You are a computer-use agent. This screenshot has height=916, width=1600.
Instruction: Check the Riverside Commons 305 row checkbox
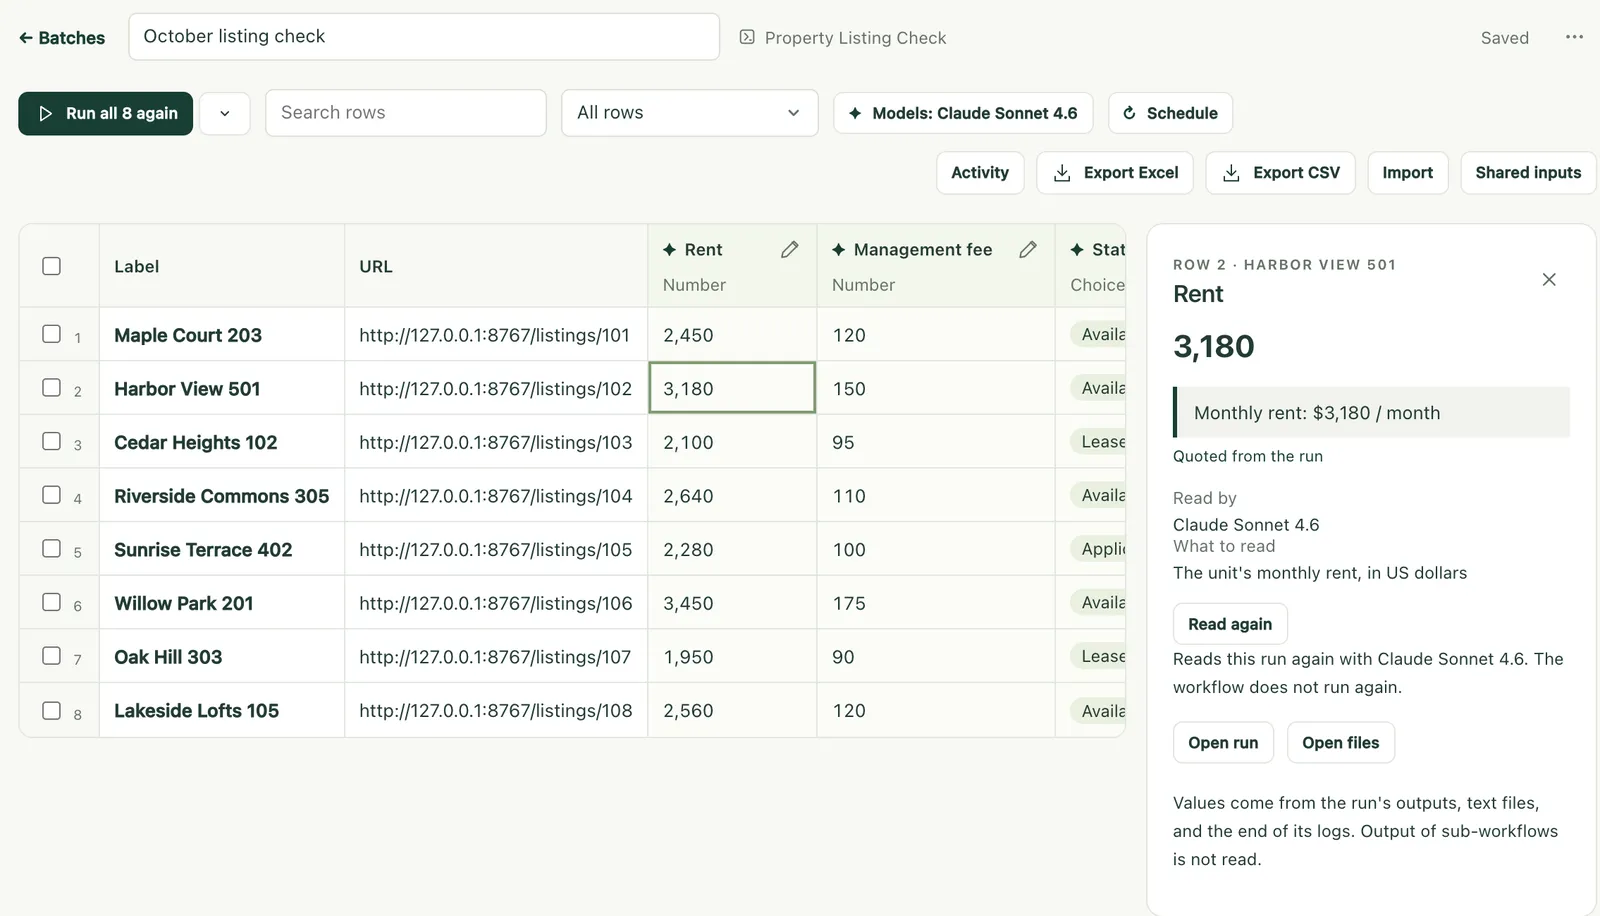pos(52,495)
